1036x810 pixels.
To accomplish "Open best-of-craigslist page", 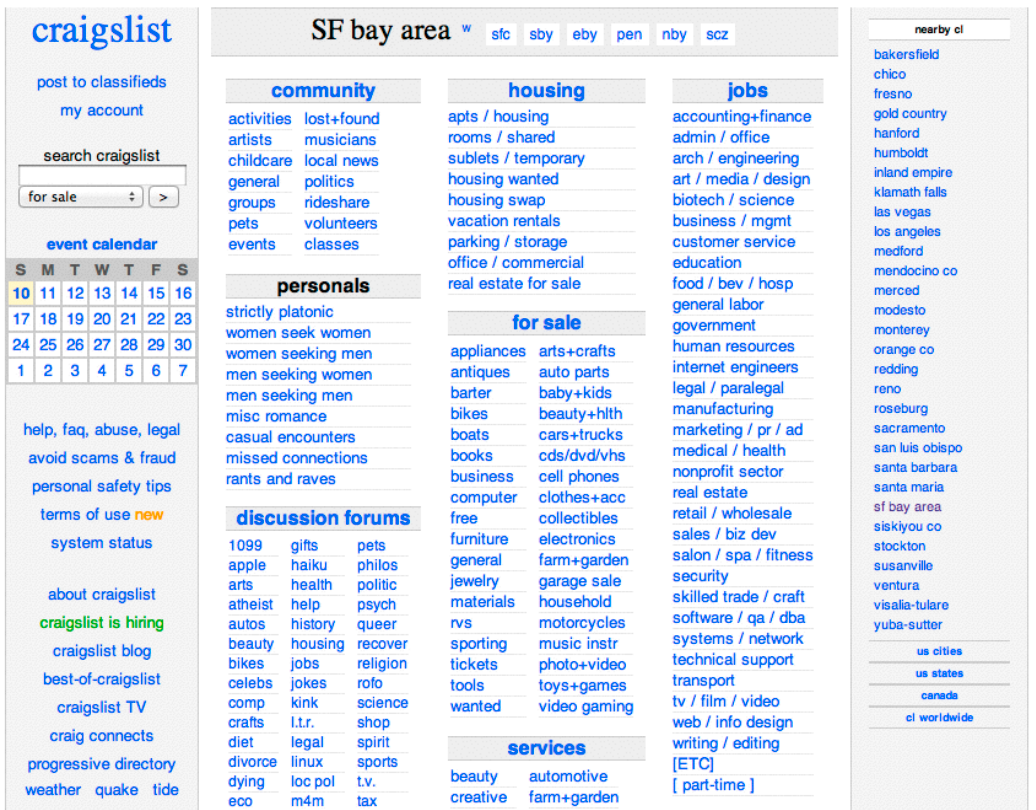I will tap(102, 679).
